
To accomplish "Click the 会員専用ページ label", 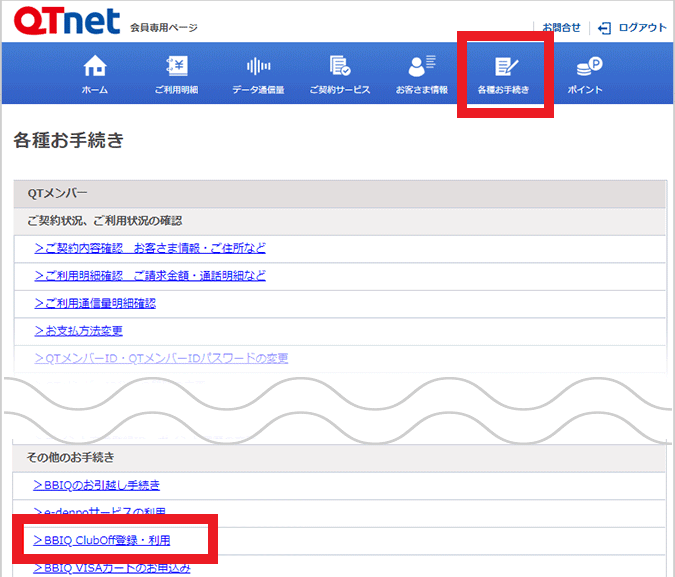I will pos(164,28).
